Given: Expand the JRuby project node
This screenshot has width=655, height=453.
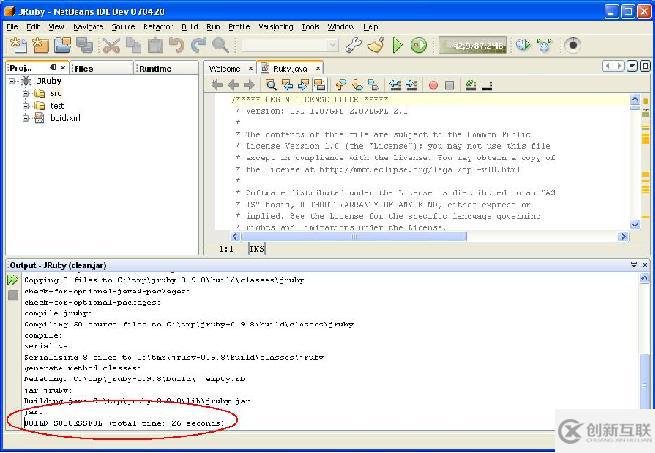Looking at the screenshot, I should (13, 81).
